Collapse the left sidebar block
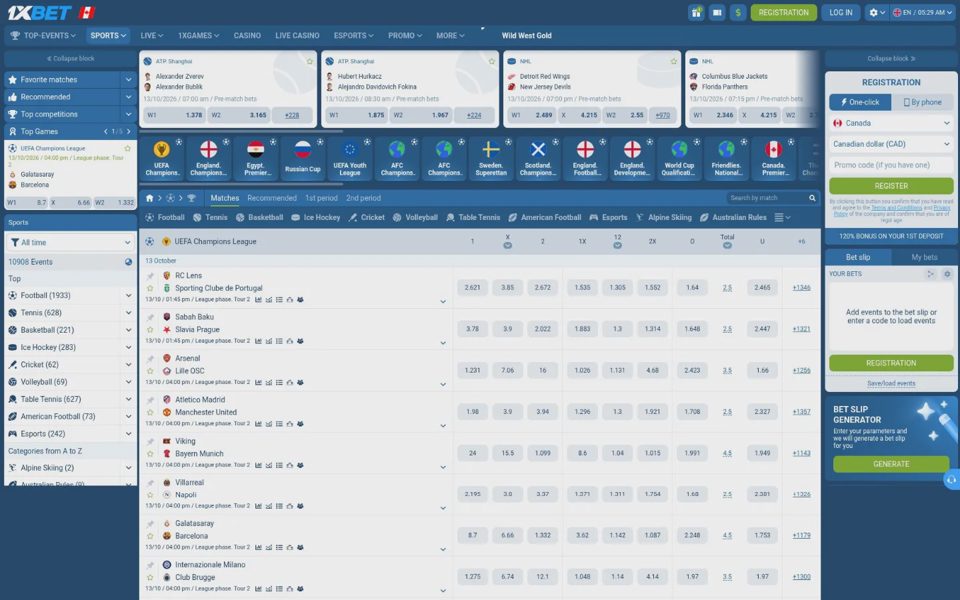Image resolution: width=960 pixels, height=600 pixels. coord(70,59)
